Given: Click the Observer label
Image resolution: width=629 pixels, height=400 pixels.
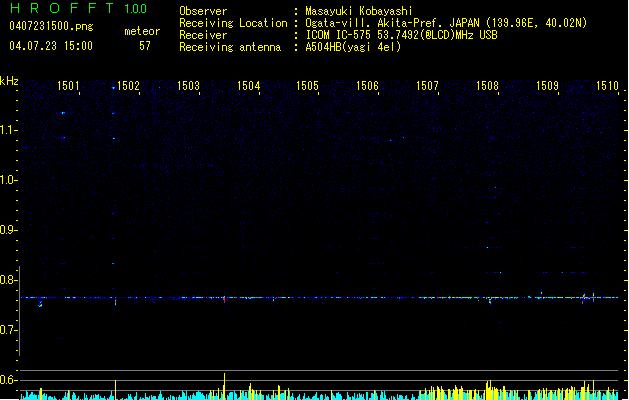Looking at the screenshot, I should point(203,11).
